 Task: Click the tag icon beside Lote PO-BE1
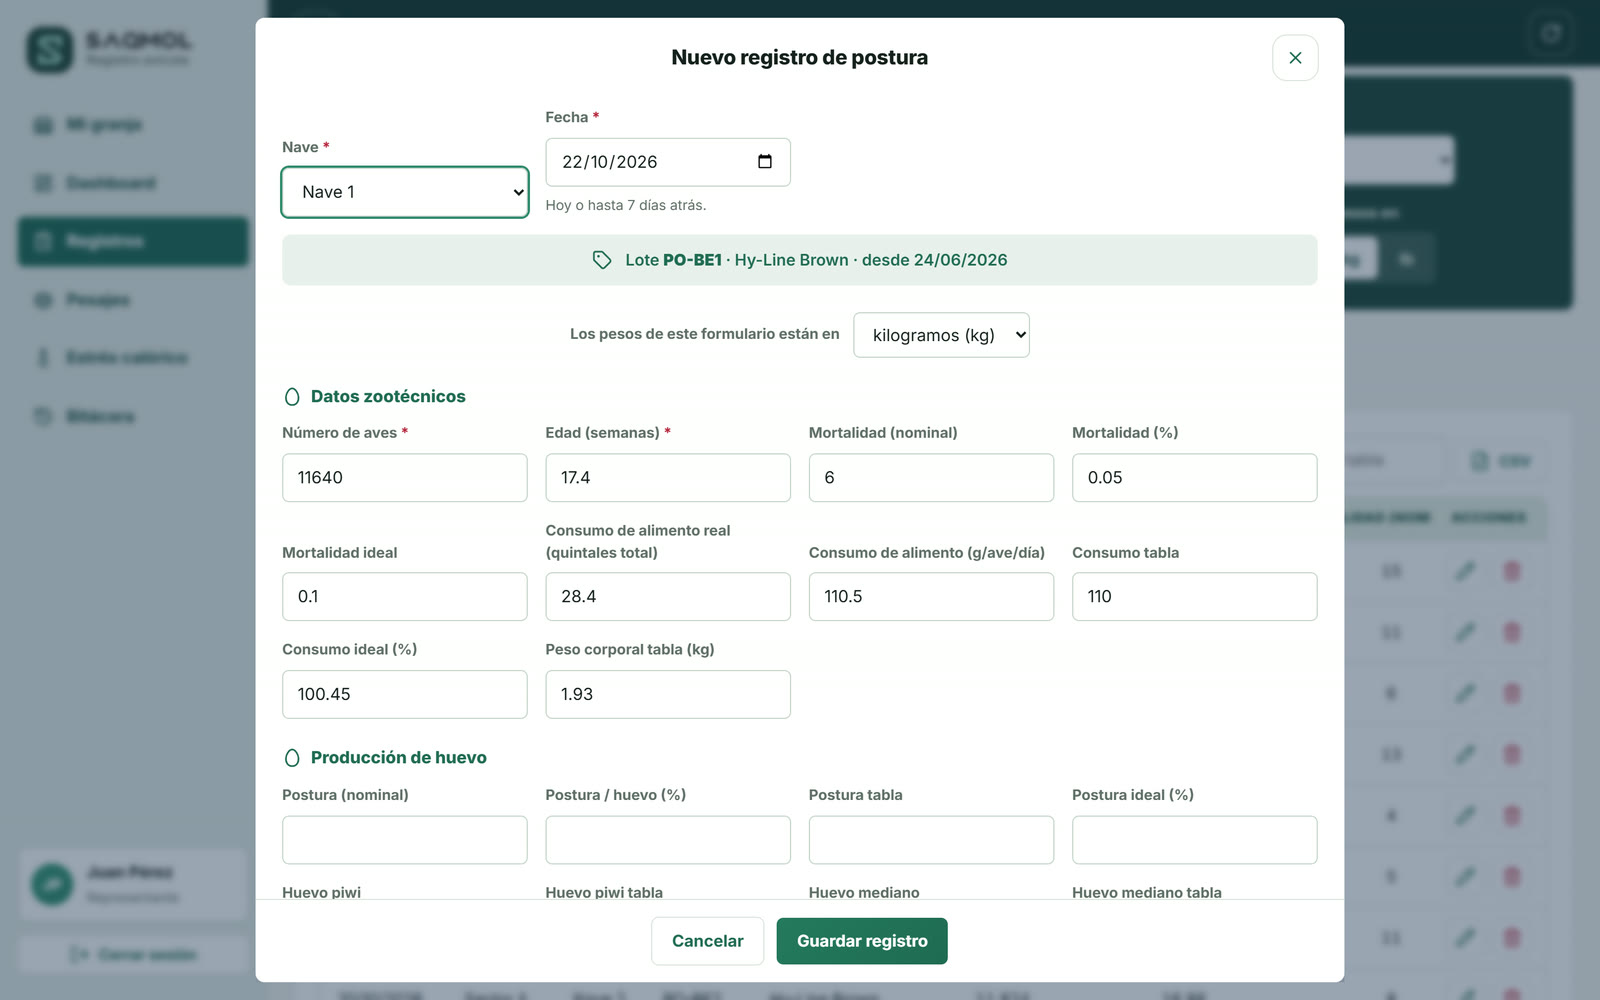tap(602, 260)
